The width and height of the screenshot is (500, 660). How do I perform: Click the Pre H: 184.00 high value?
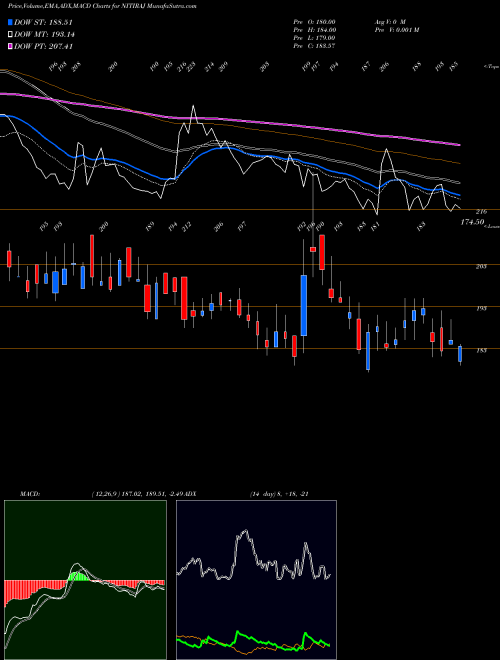pos(314,30)
